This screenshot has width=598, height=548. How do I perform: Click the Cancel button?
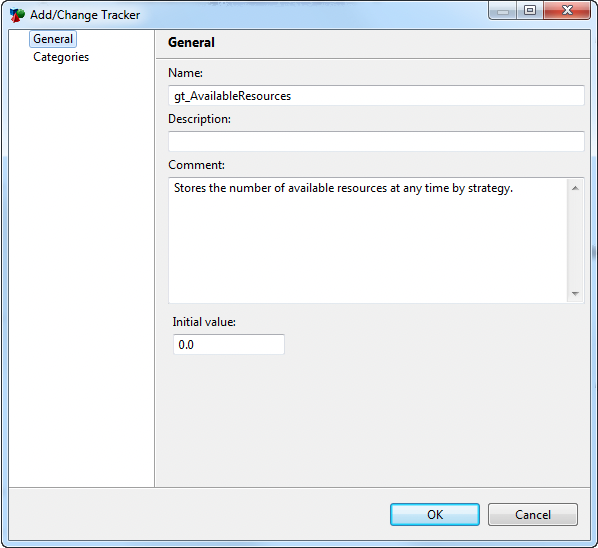[533, 515]
